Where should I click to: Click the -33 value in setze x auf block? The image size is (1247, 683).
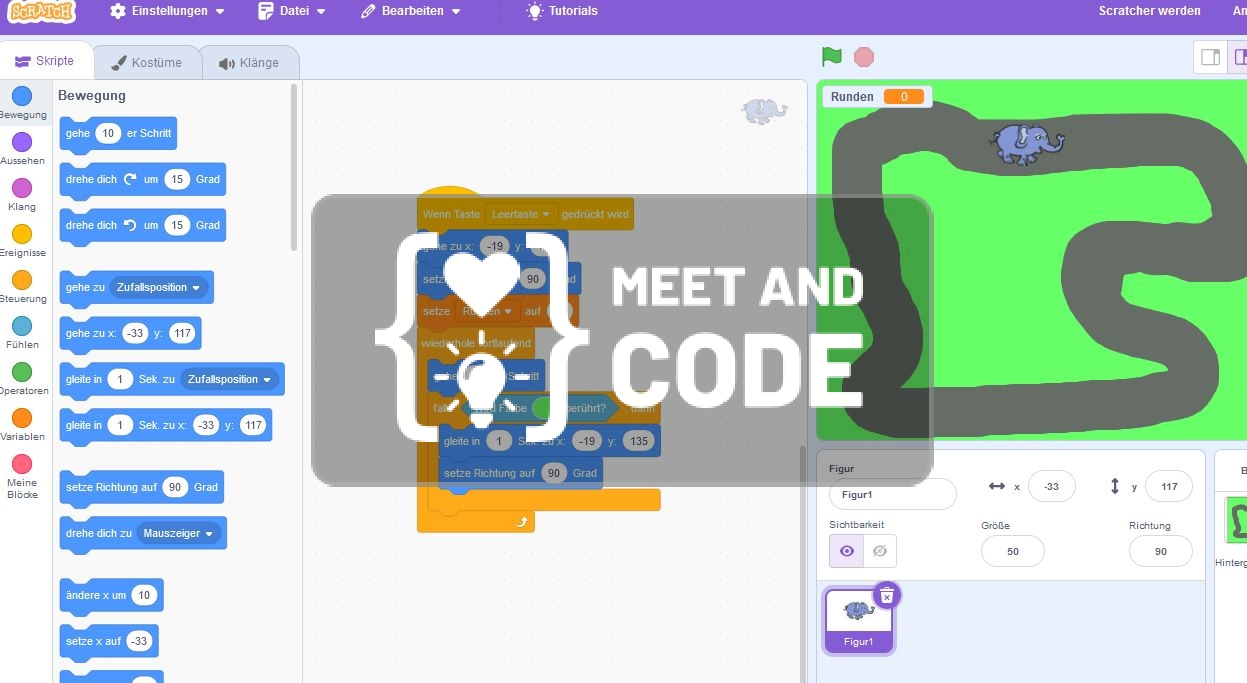pyautogui.click(x=139, y=641)
